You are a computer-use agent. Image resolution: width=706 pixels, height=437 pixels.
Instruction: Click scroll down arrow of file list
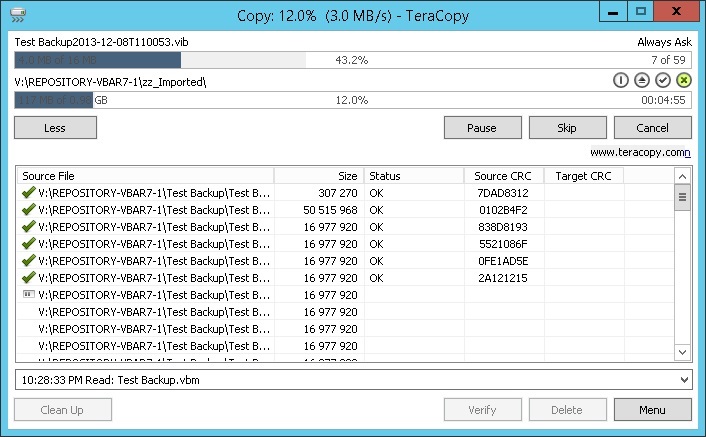(x=682, y=352)
